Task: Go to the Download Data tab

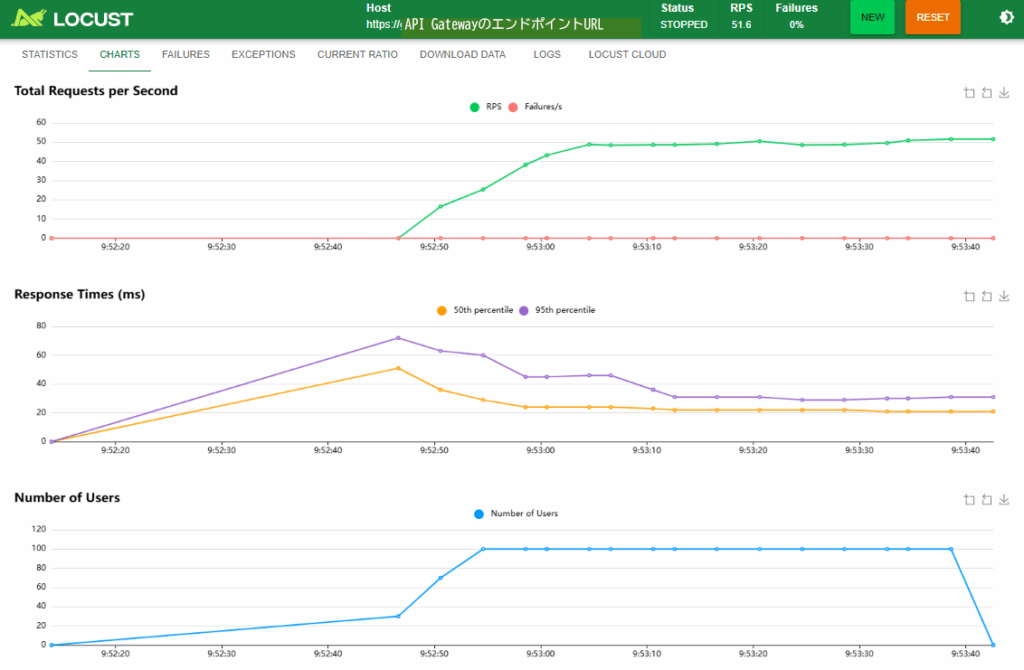Action: (x=462, y=54)
